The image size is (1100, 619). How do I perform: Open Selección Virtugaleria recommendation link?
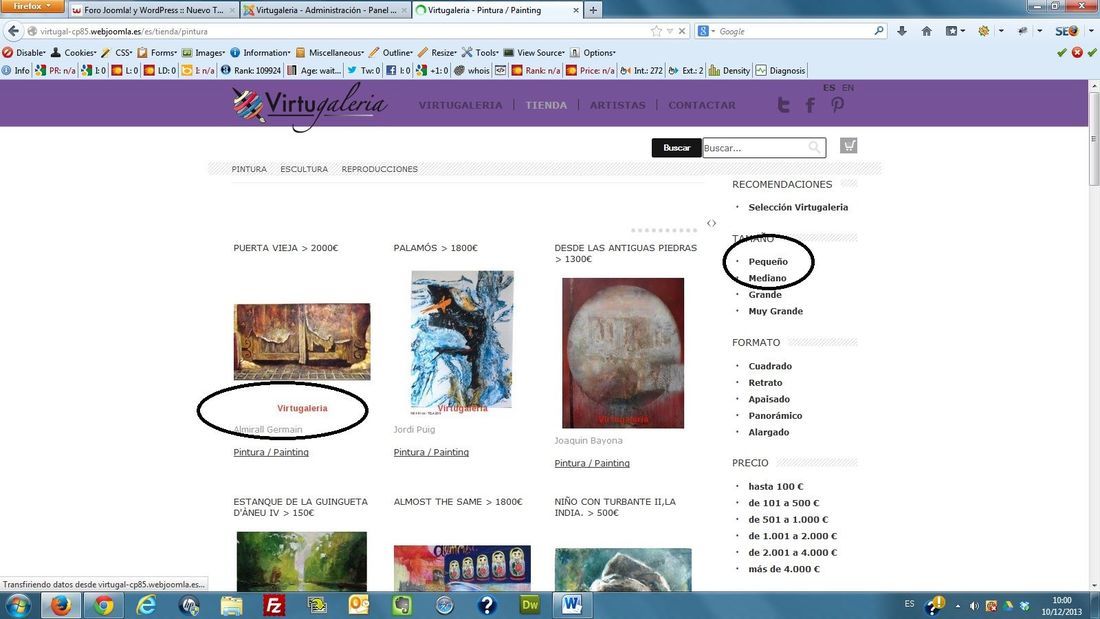click(x=798, y=207)
